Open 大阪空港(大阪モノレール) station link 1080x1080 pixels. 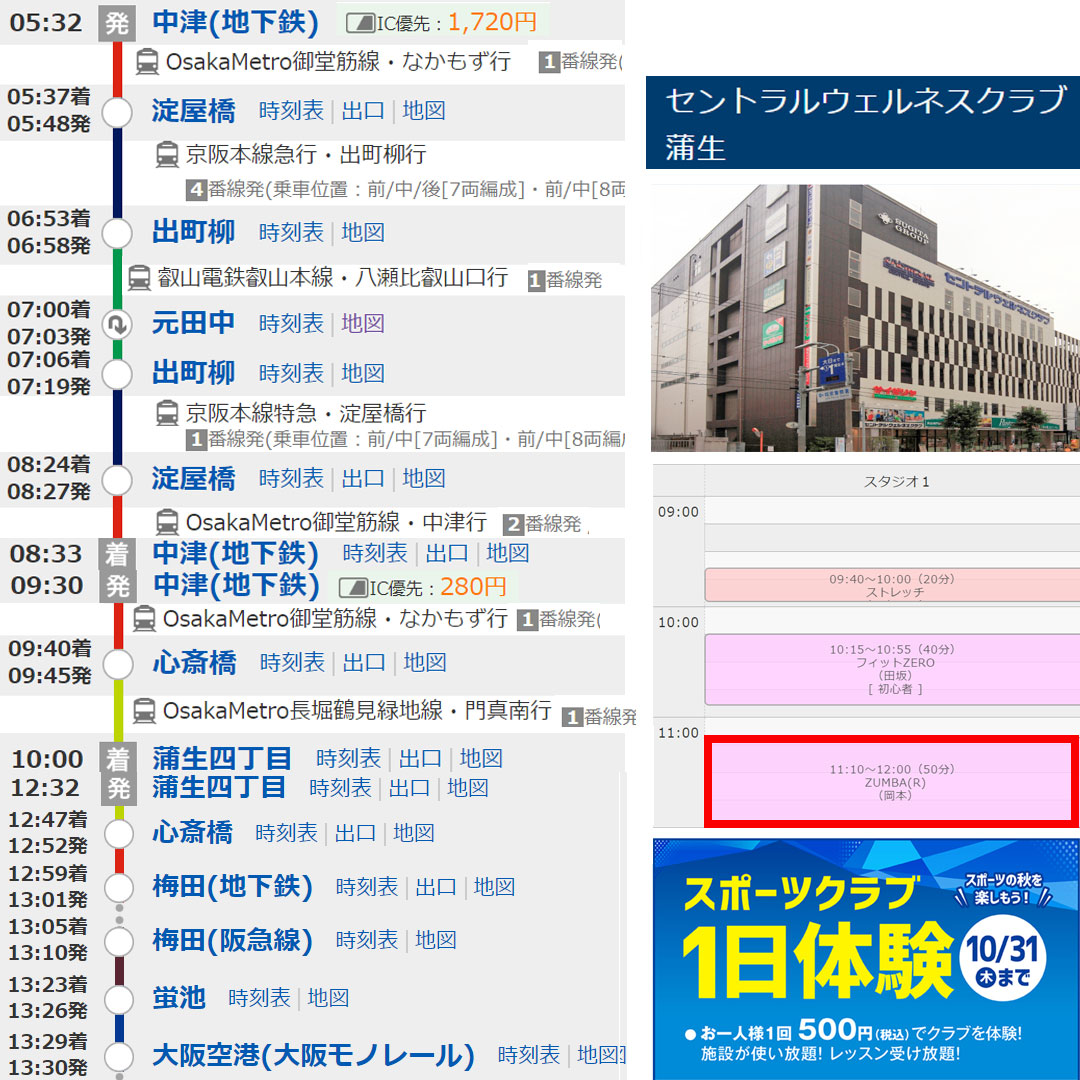(313, 1055)
